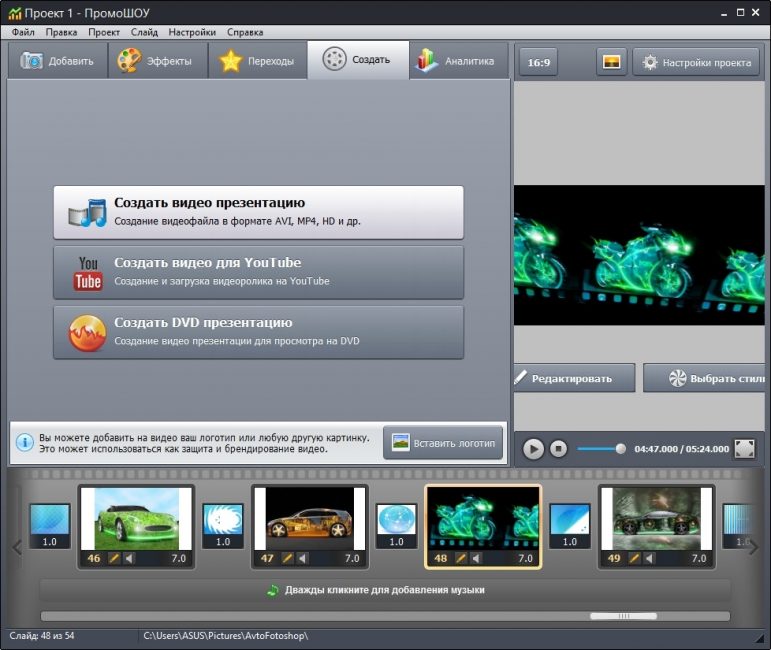The width and height of the screenshot is (771, 650).
Task: Click the Вставить логотип button
Action: [x=443, y=443]
